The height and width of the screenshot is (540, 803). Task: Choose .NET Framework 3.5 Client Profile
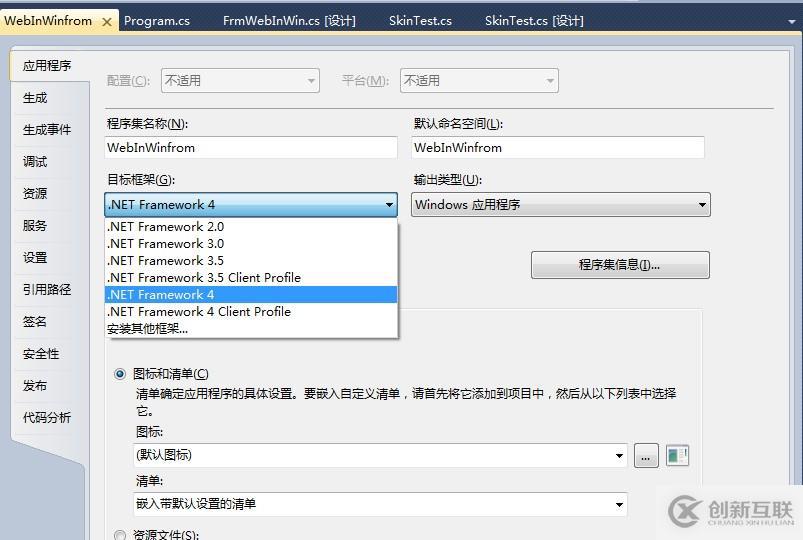point(204,278)
